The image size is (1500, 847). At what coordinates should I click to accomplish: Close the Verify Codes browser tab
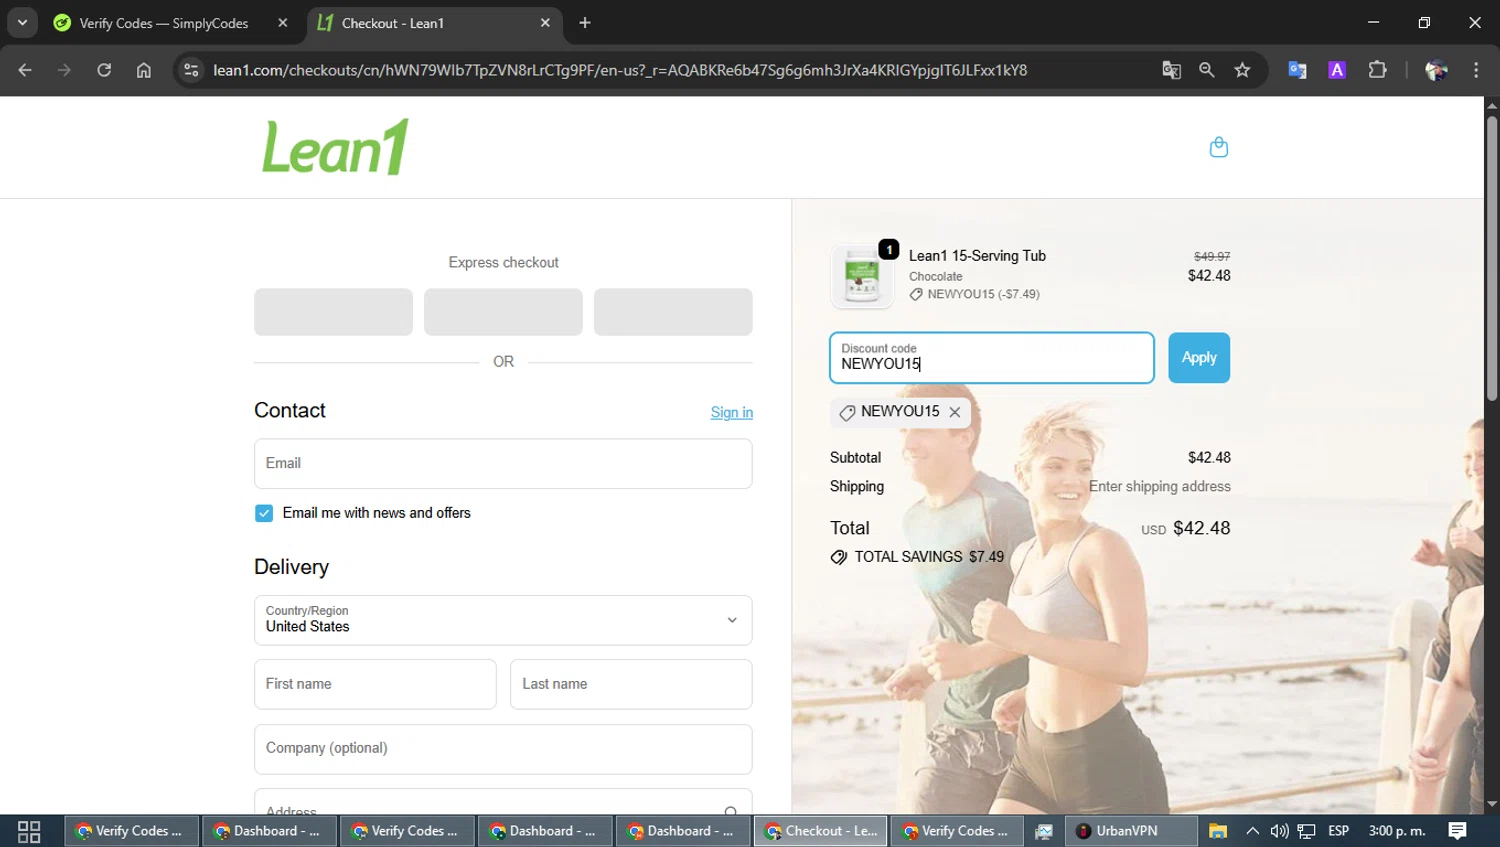point(283,23)
